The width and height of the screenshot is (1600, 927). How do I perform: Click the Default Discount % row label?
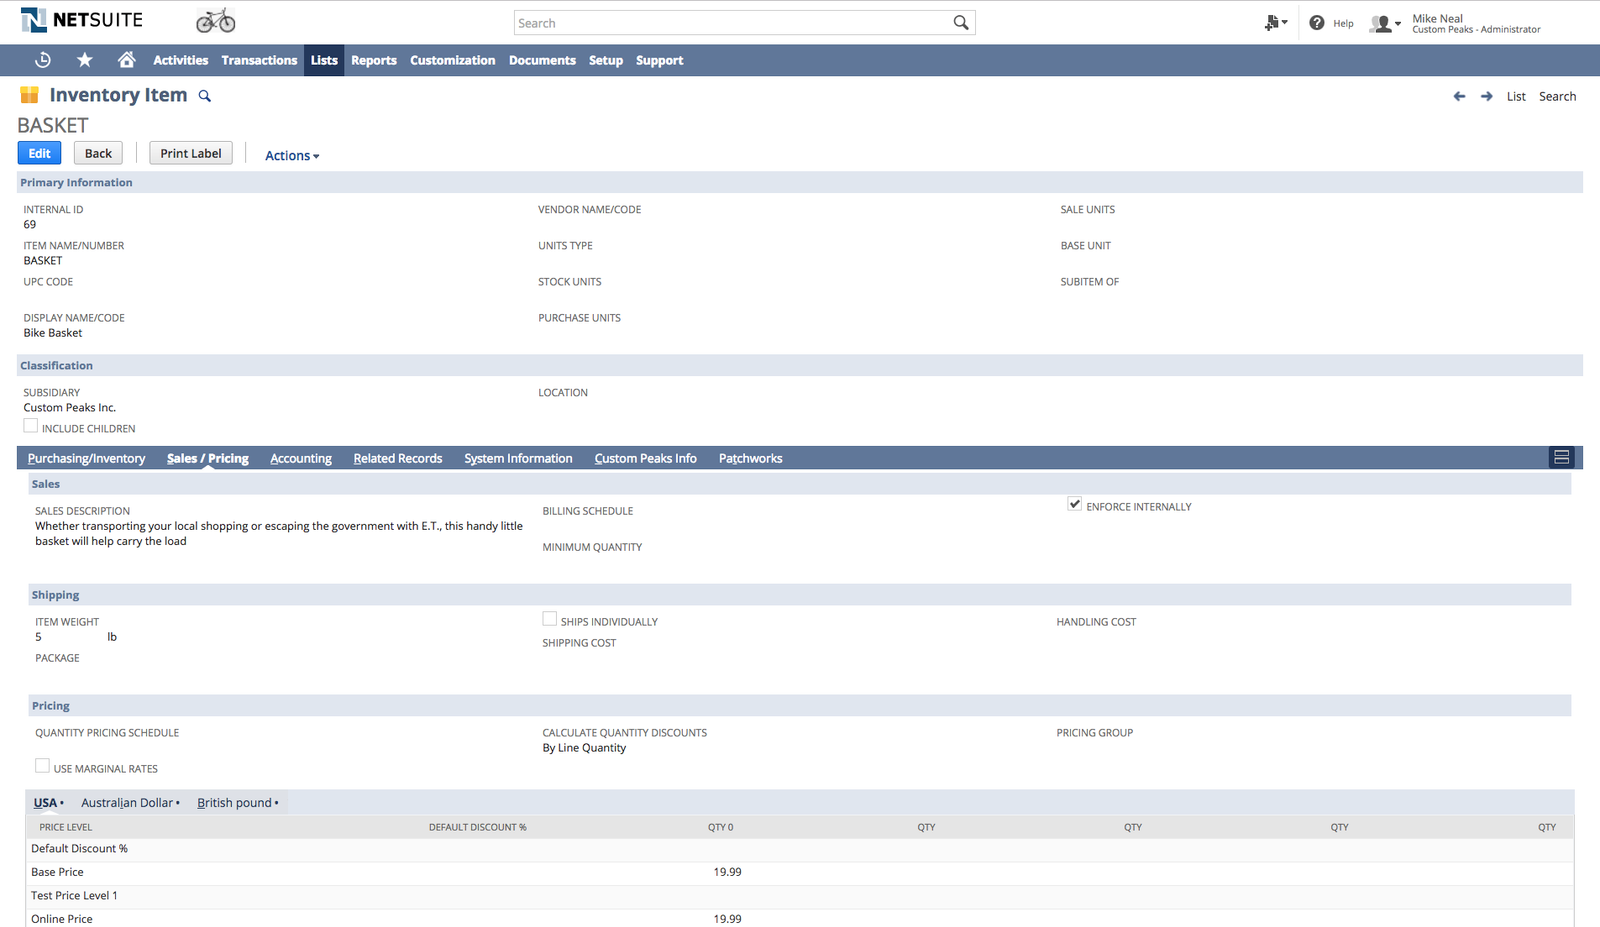click(x=79, y=848)
